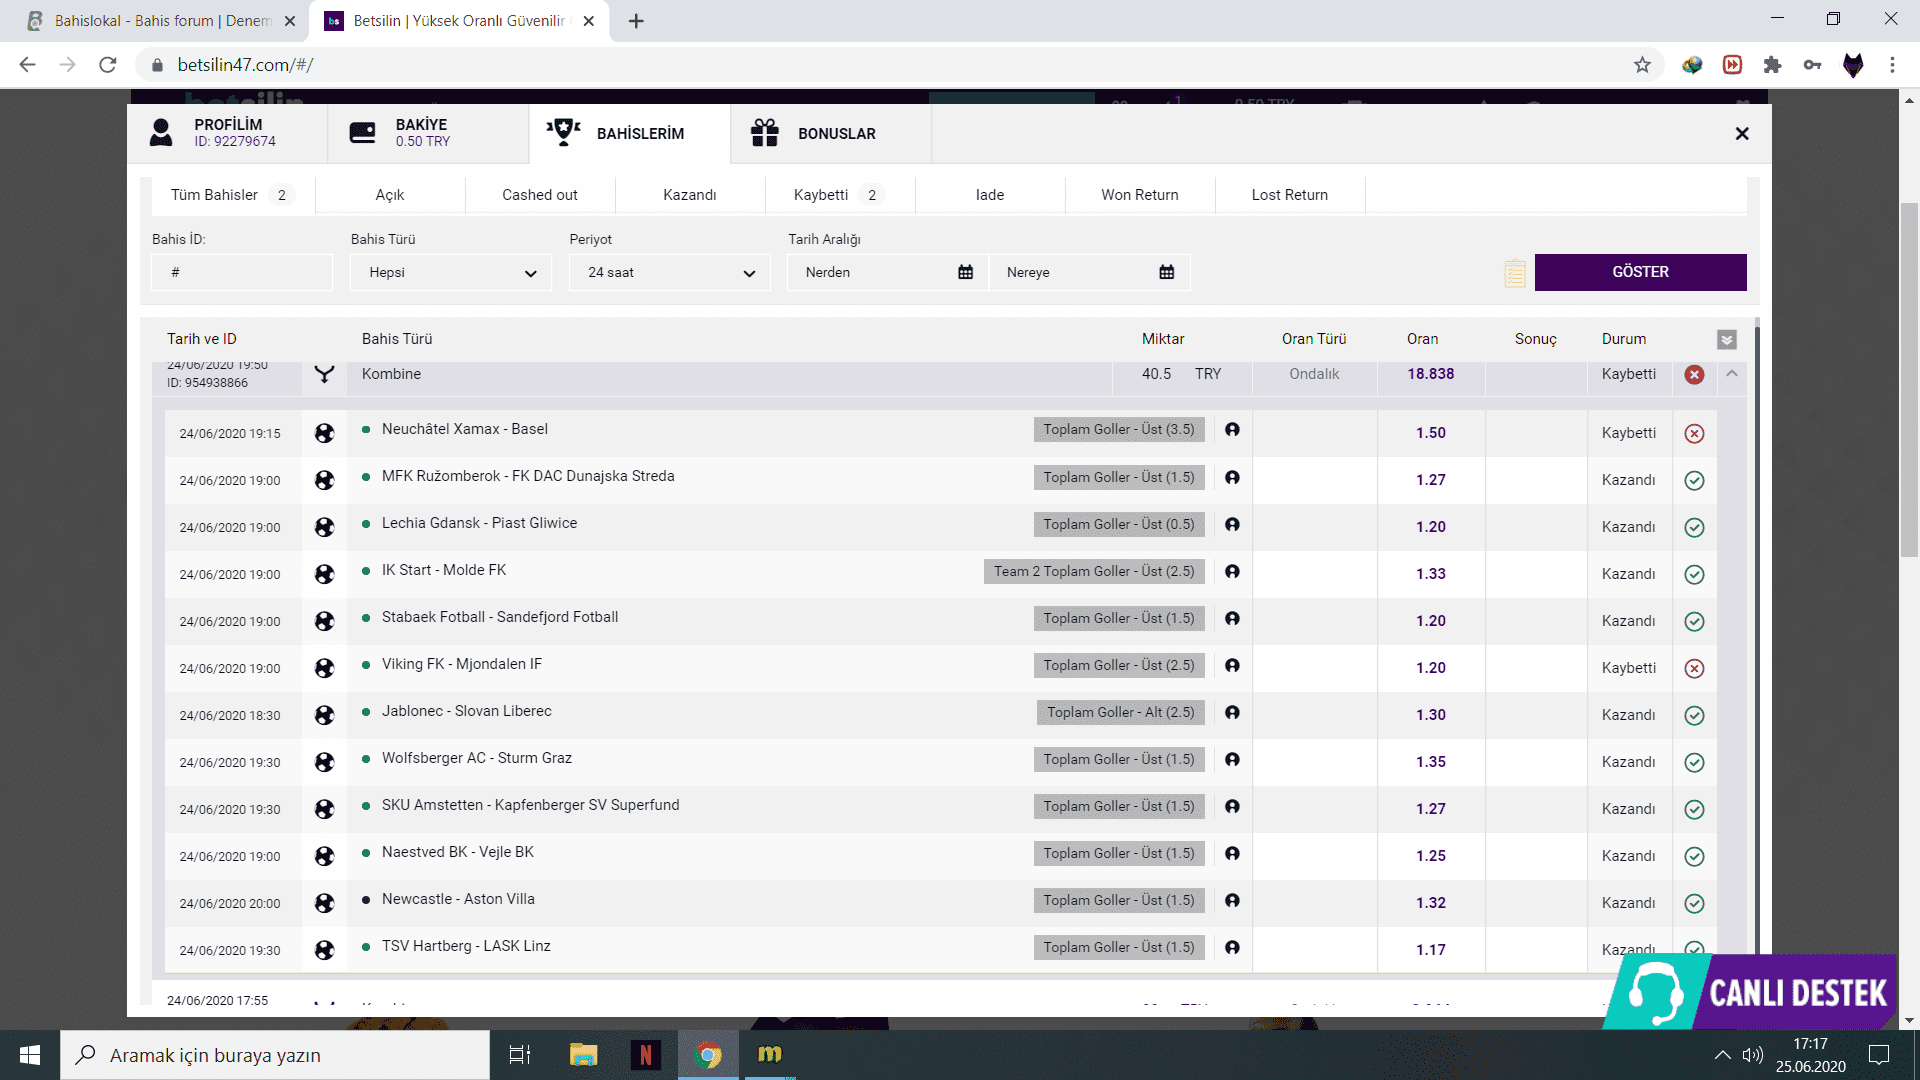Click Toplam Goller - Alt (2.5) market label

(x=1120, y=712)
